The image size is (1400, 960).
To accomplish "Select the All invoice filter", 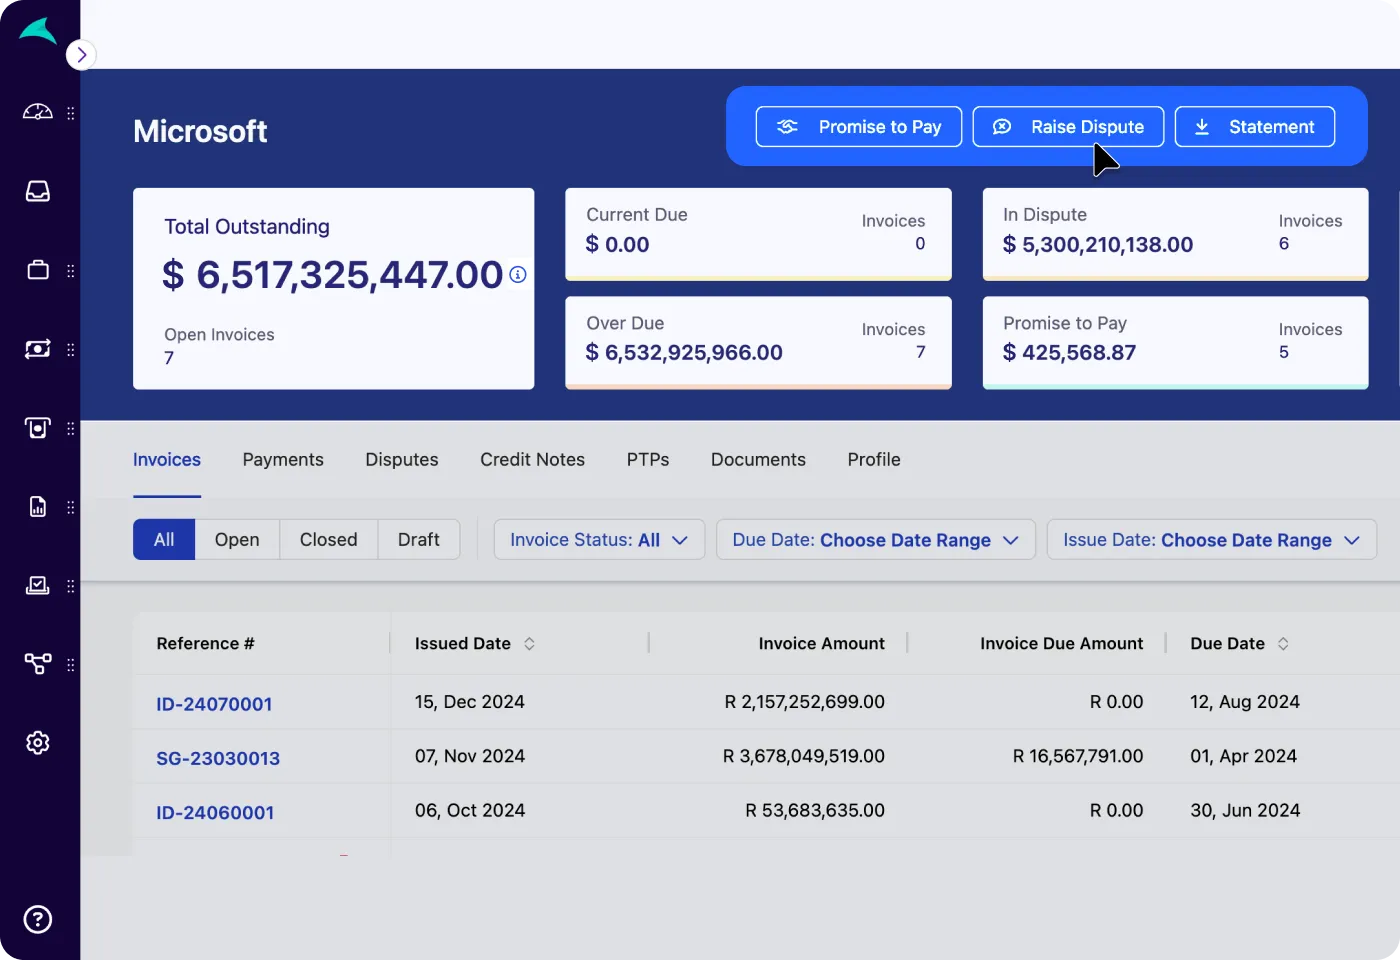I will point(164,540).
